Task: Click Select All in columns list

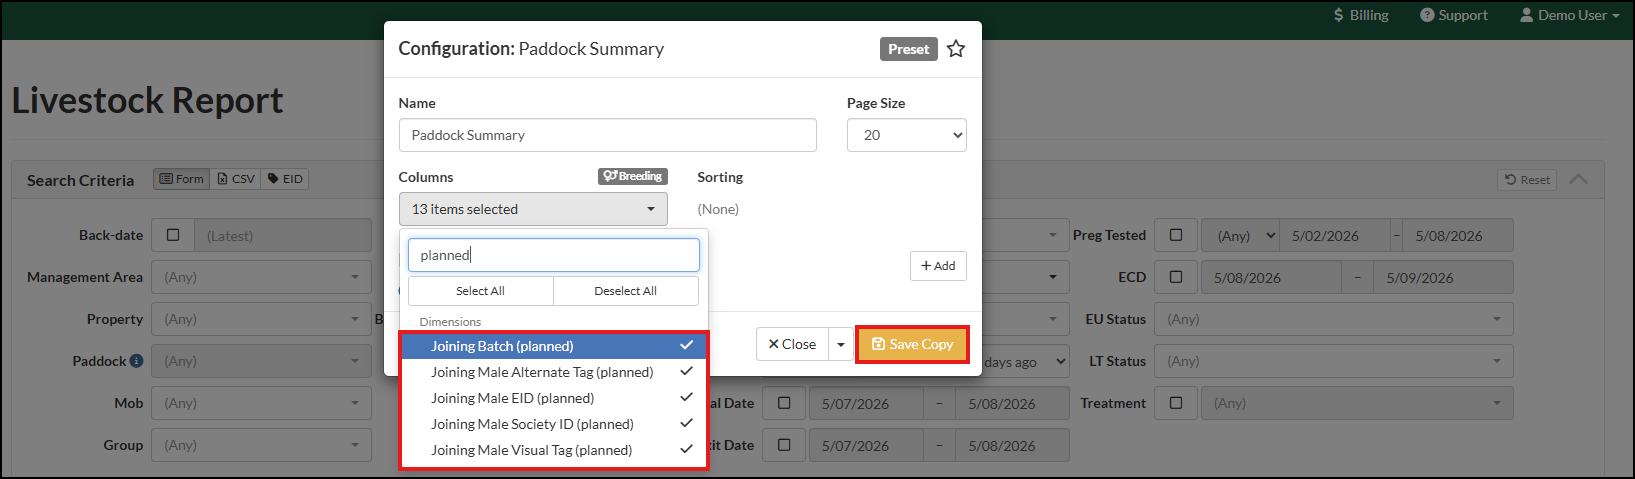Action: (x=480, y=291)
